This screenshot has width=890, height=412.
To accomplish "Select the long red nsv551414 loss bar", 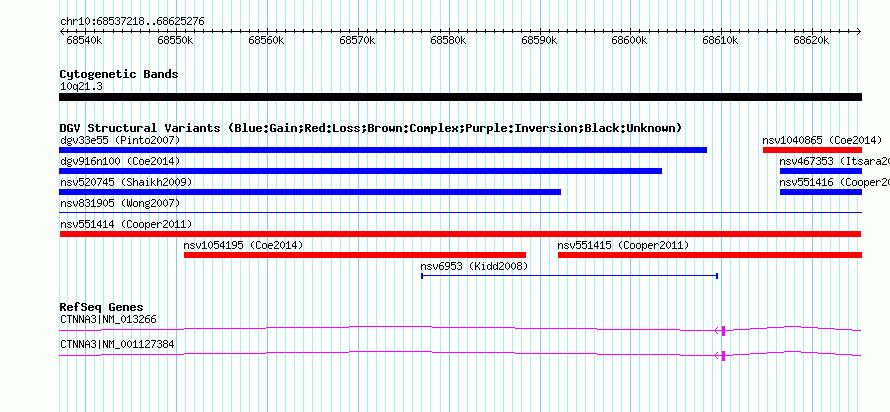I will [460, 234].
